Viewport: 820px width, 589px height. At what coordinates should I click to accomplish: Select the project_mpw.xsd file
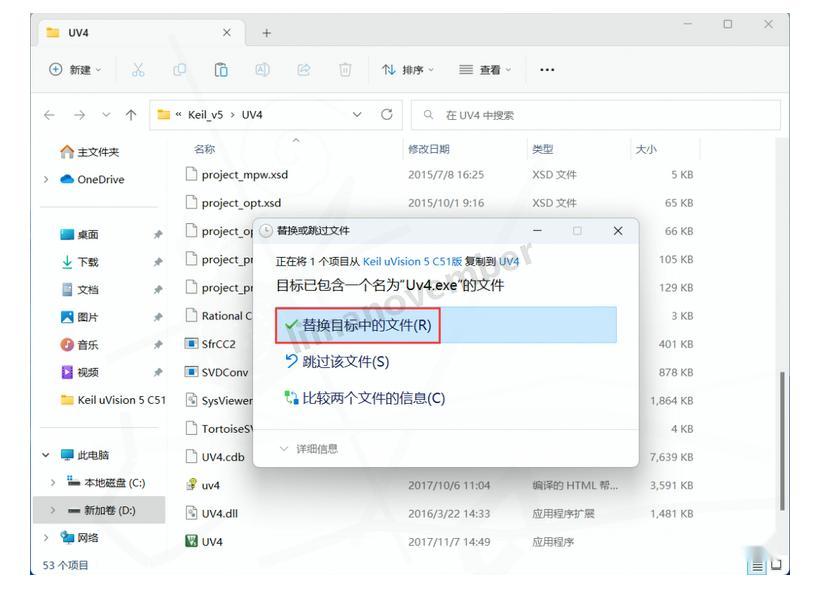(x=245, y=175)
